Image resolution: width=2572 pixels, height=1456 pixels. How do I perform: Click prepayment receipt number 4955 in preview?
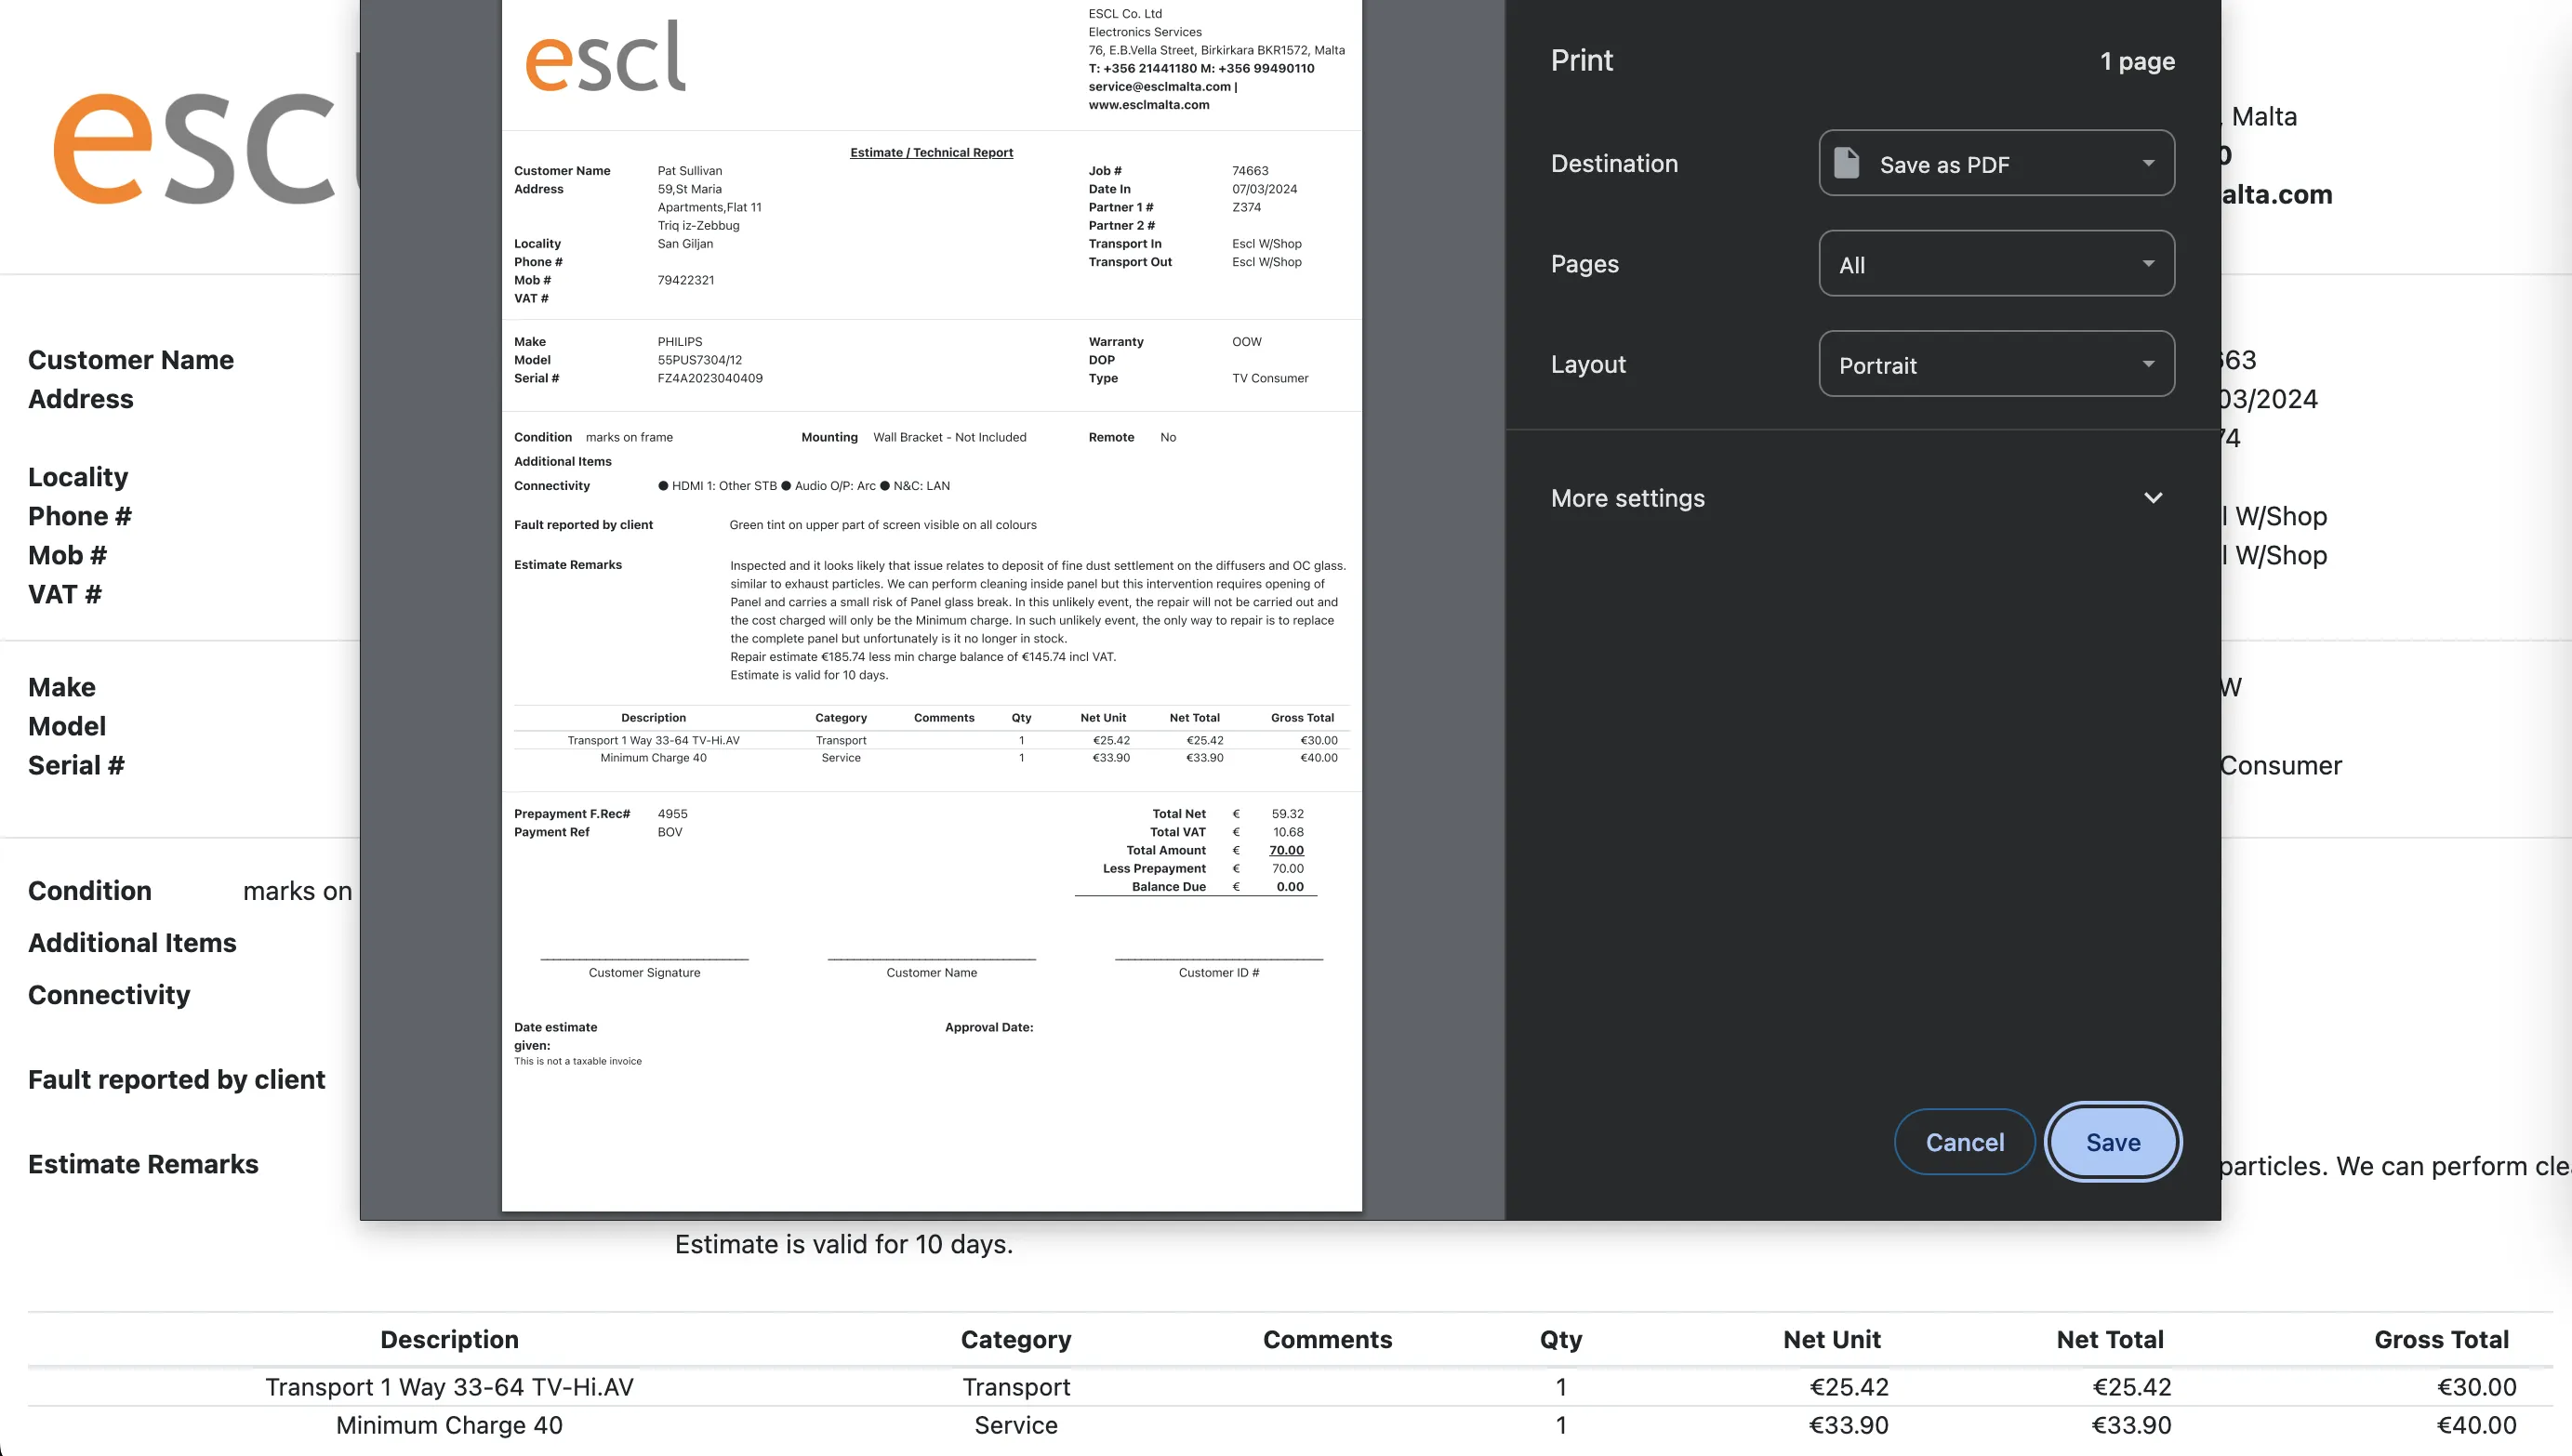[672, 814]
